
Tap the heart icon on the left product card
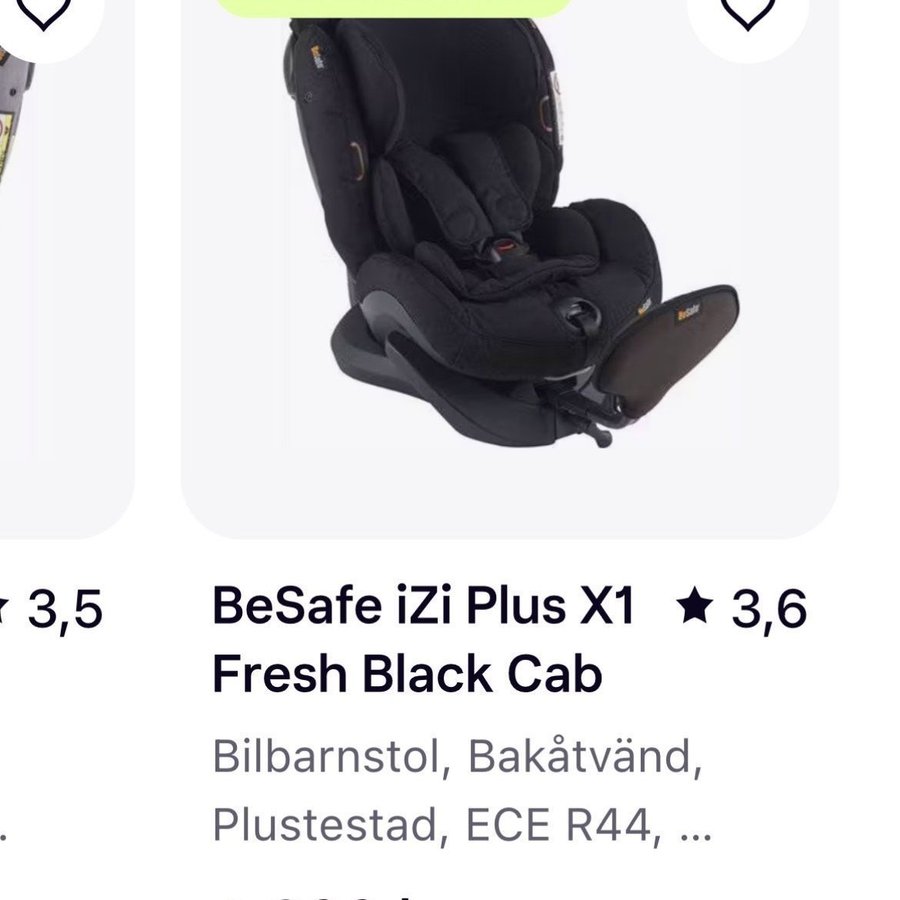tap(43, 11)
